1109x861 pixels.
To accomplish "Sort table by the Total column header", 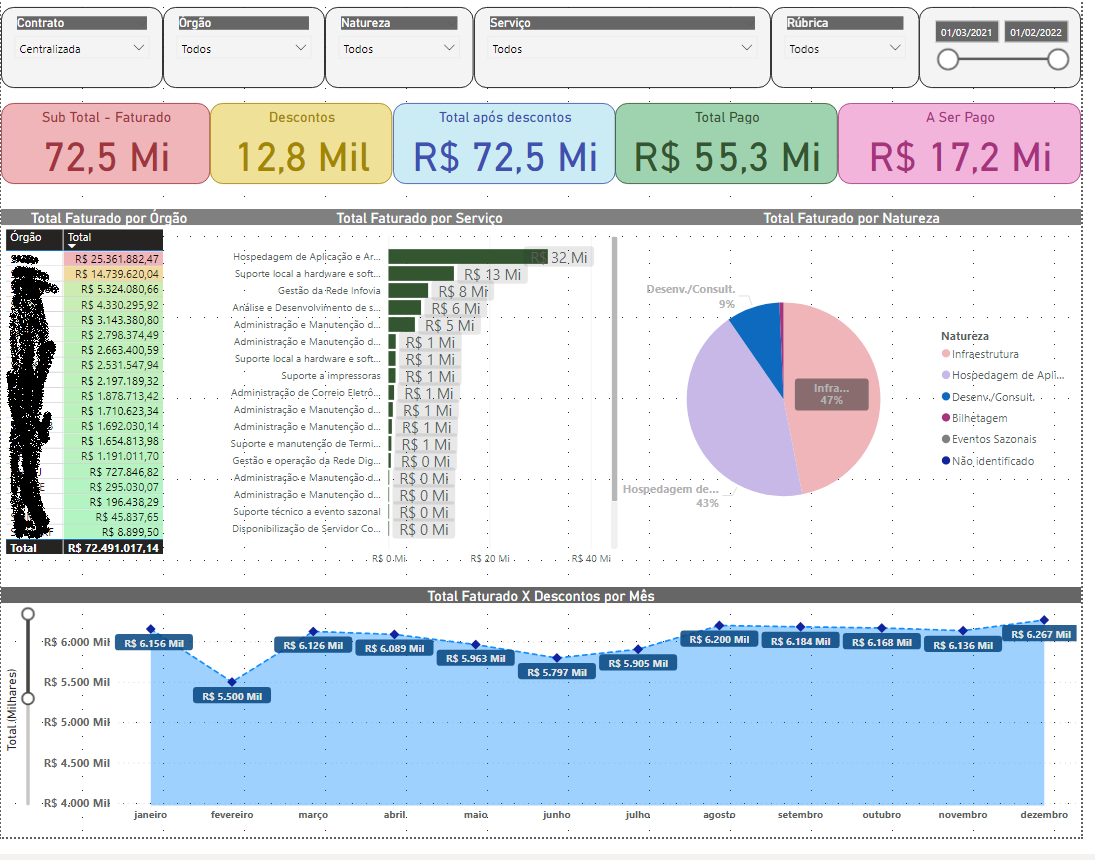I will tap(113, 238).
